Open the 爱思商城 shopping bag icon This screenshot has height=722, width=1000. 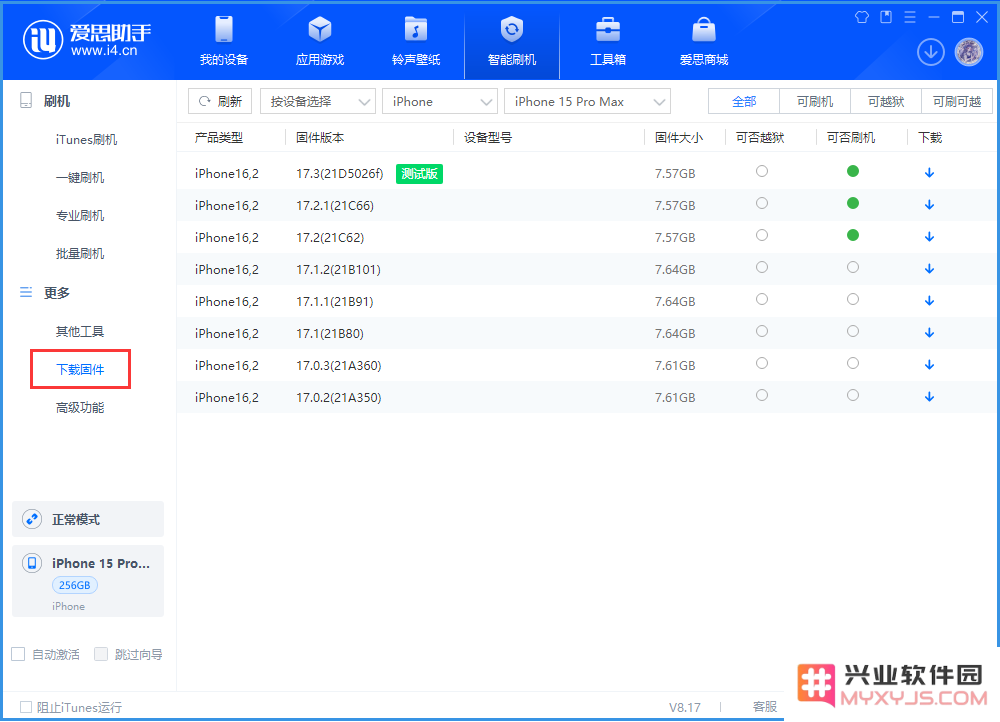coord(703,29)
